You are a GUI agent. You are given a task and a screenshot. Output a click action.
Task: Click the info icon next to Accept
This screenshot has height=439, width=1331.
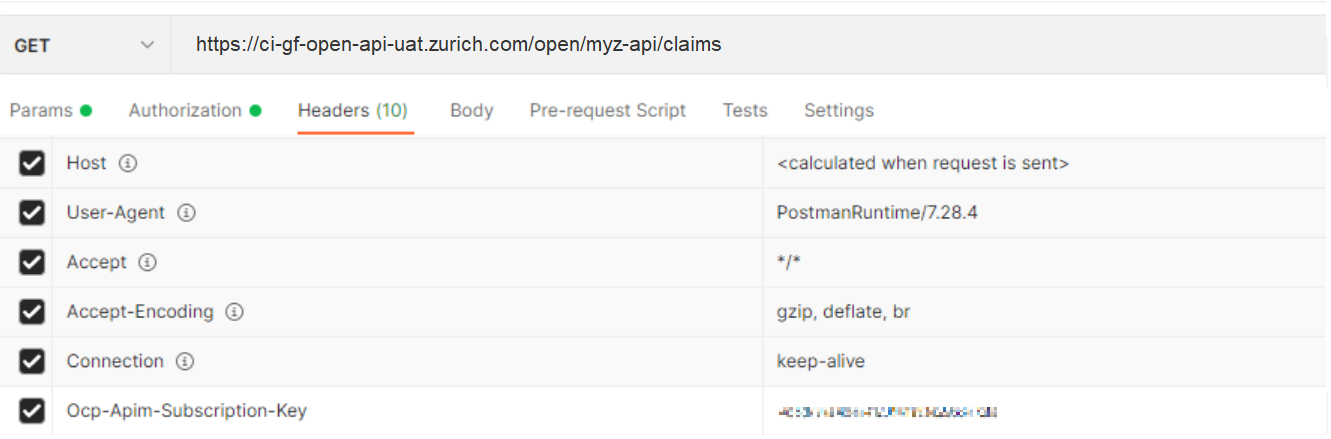click(x=148, y=263)
